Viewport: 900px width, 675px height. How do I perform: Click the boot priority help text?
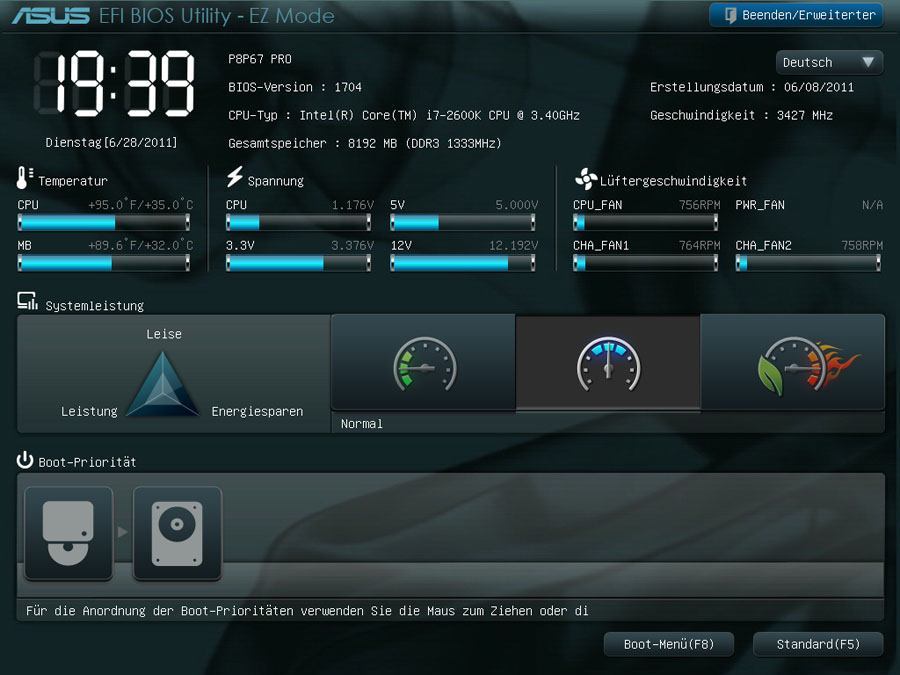307,611
